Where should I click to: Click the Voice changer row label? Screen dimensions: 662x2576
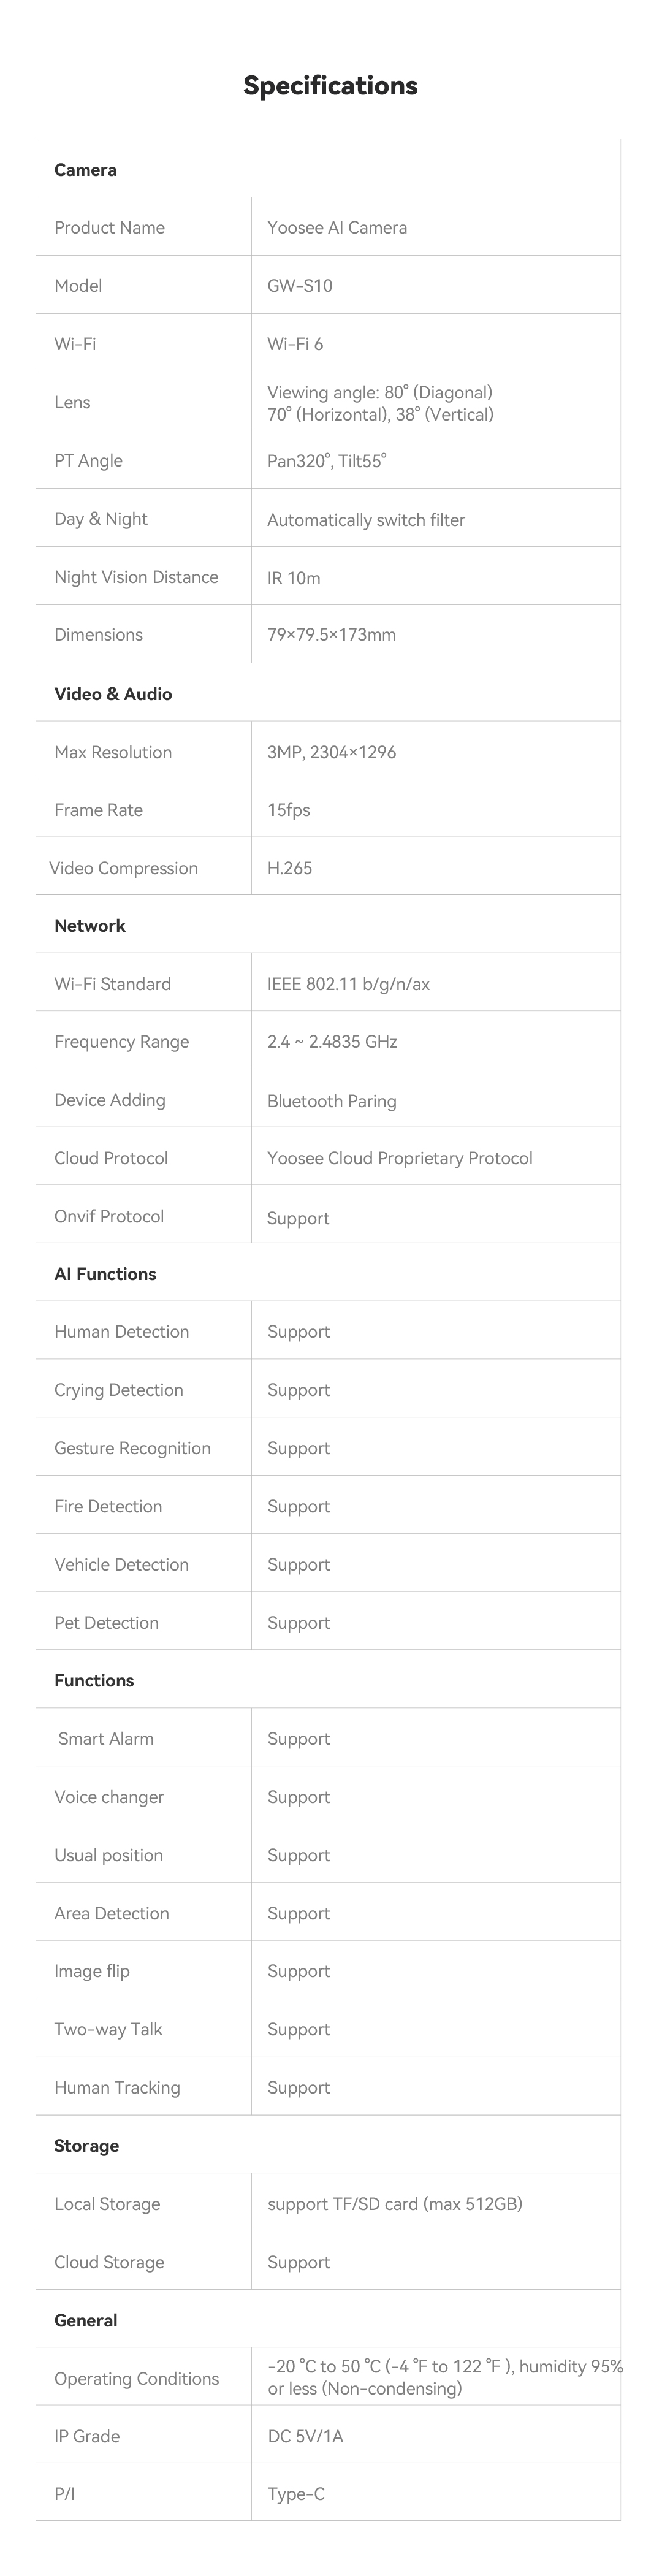point(109,1797)
